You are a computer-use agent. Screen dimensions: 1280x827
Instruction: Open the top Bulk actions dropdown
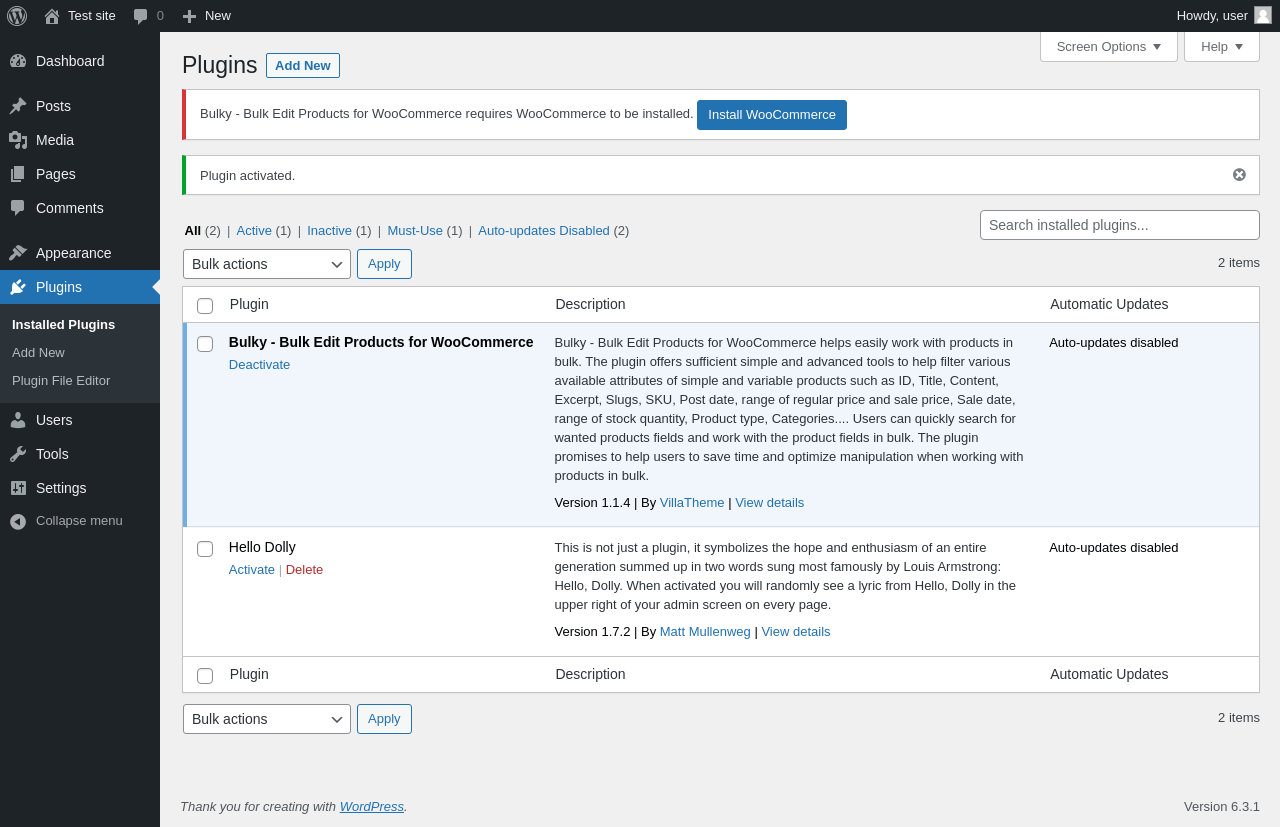[x=267, y=264]
